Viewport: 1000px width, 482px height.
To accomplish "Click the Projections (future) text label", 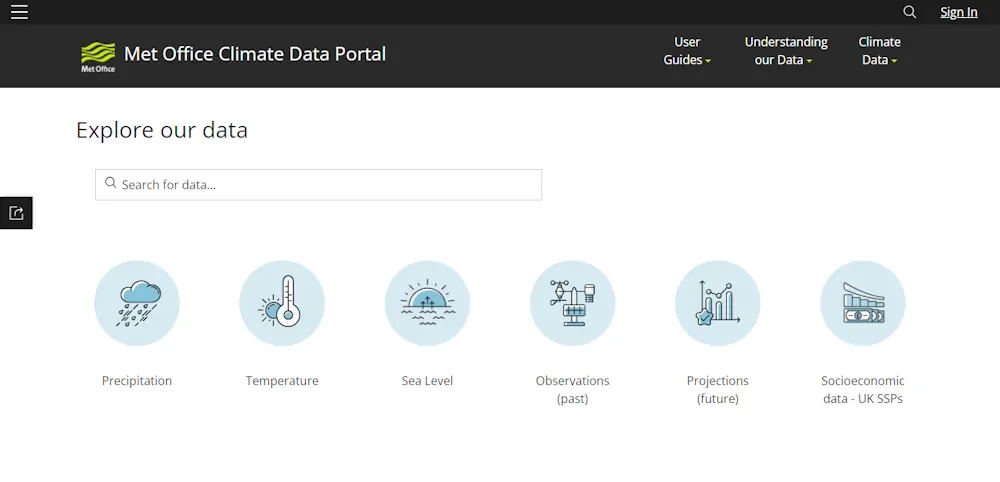I will click(717, 390).
